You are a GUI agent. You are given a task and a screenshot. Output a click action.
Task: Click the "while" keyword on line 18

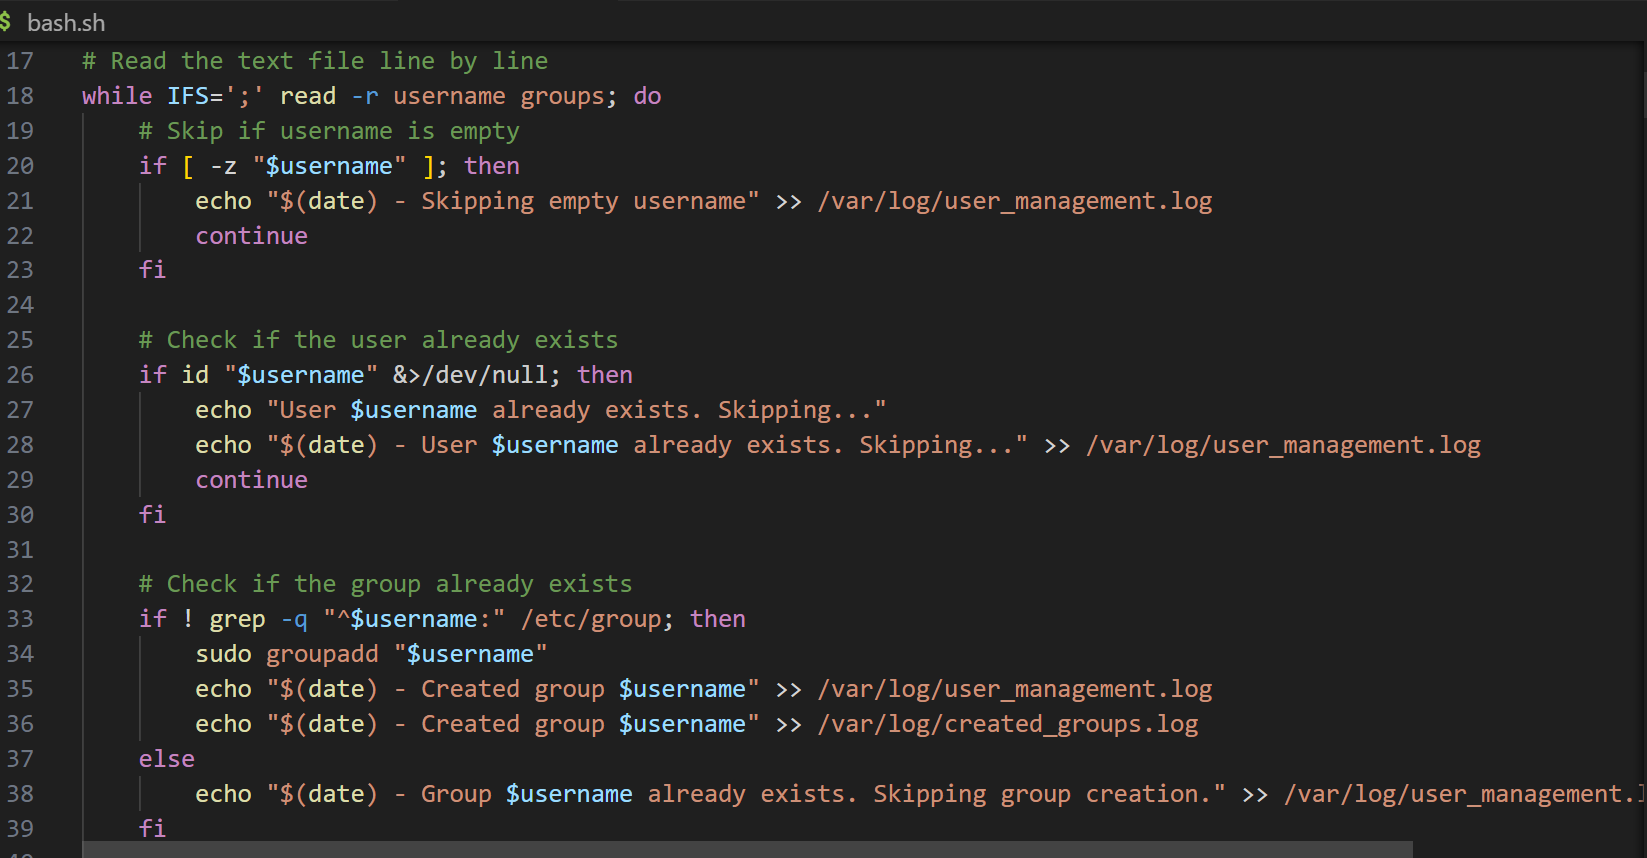(117, 96)
